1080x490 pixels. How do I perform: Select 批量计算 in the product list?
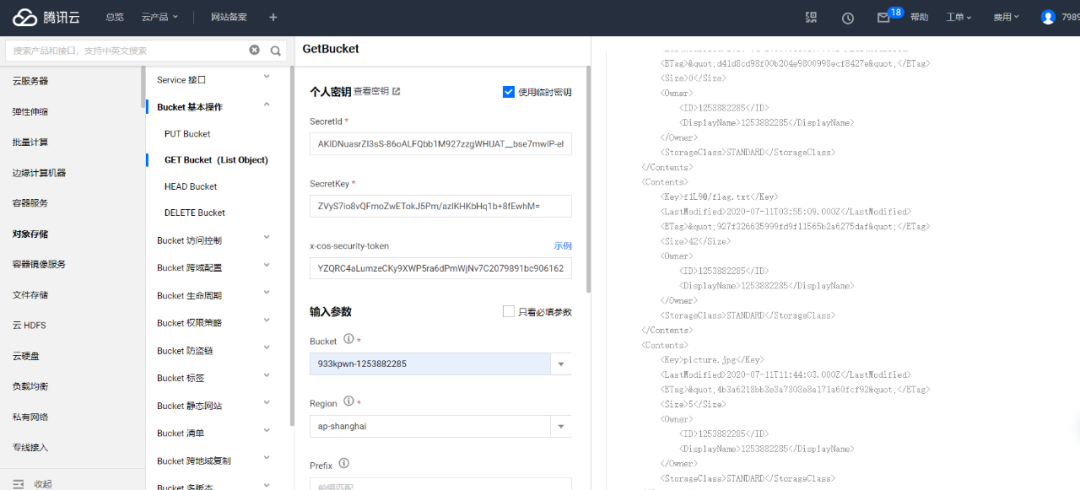pos(30,142)
